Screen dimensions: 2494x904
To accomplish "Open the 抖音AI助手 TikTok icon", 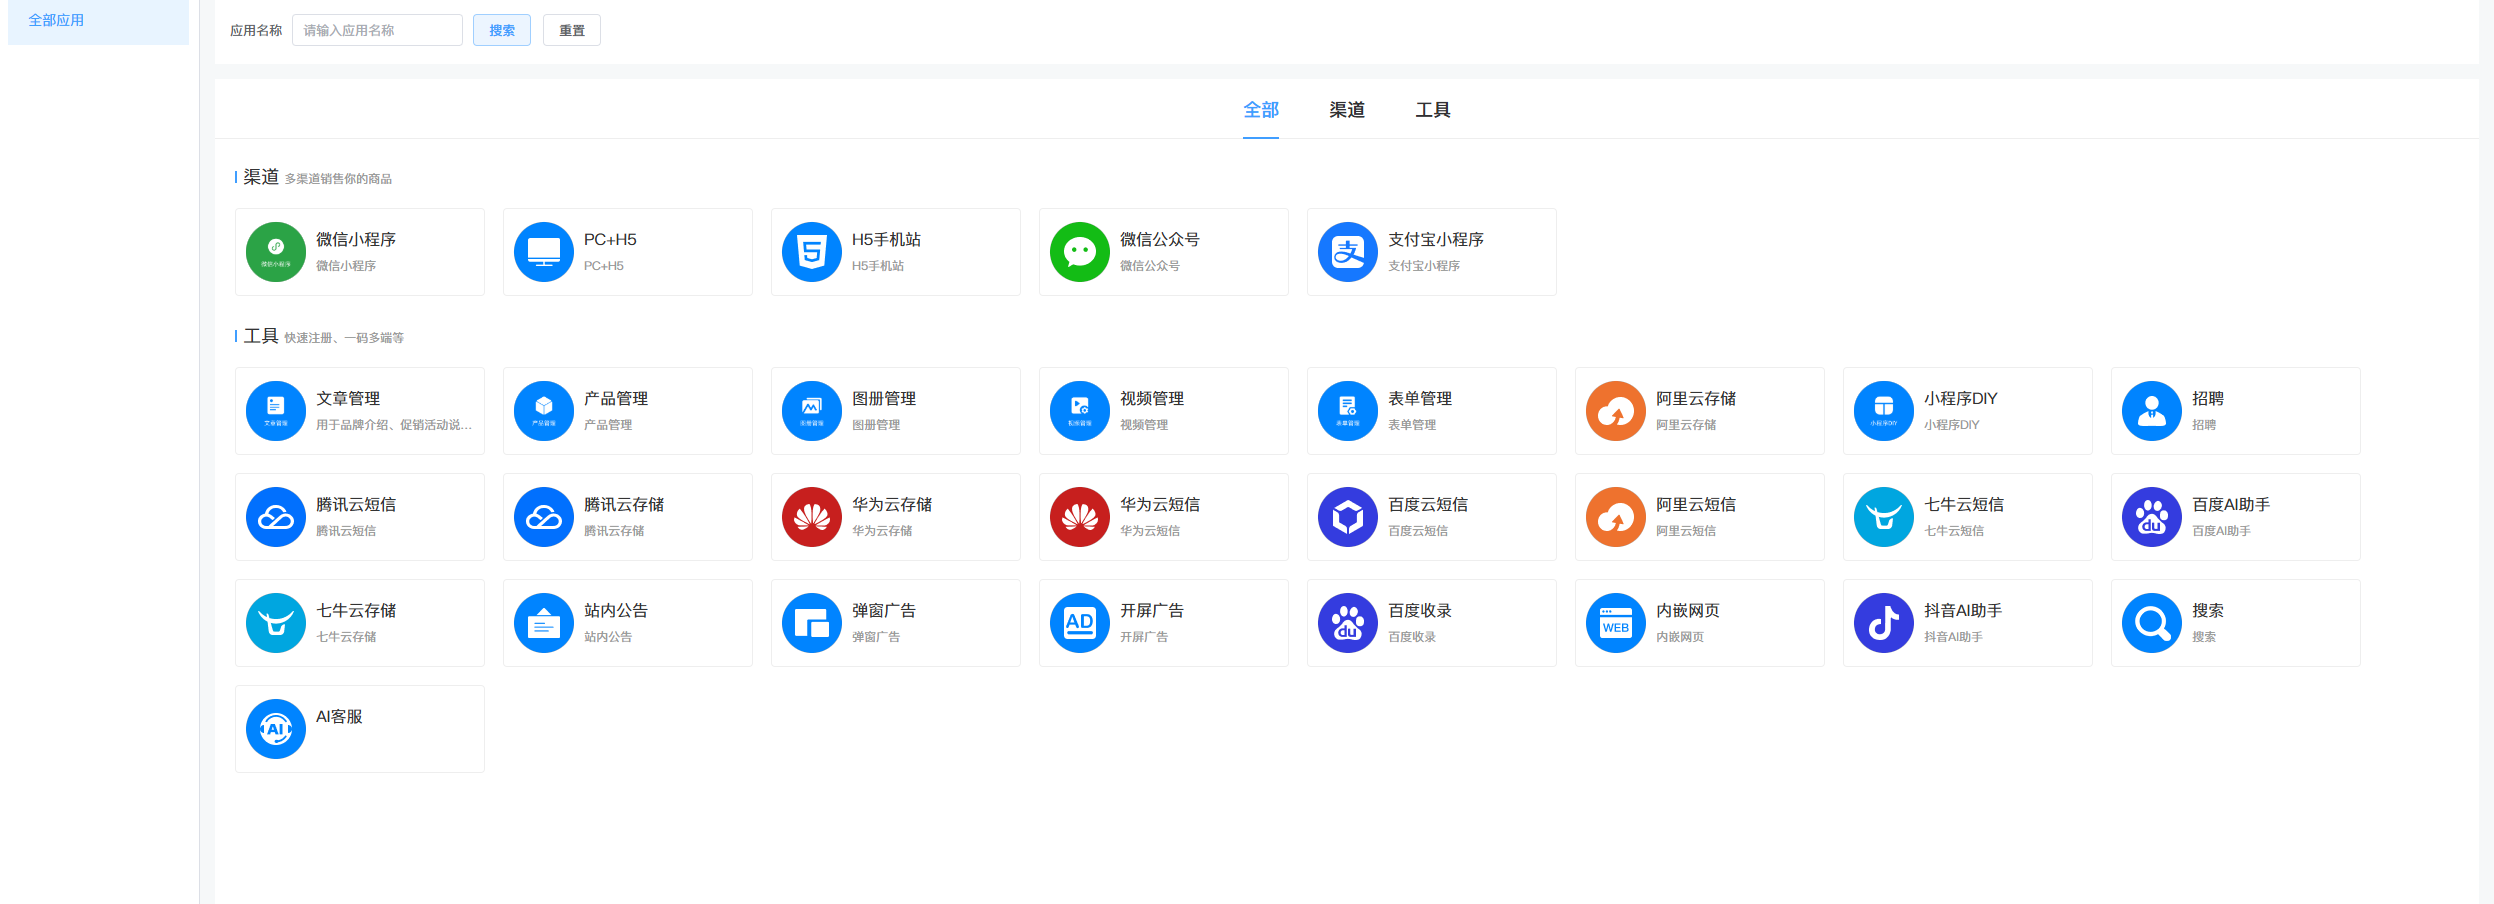I will [1884, 623].
